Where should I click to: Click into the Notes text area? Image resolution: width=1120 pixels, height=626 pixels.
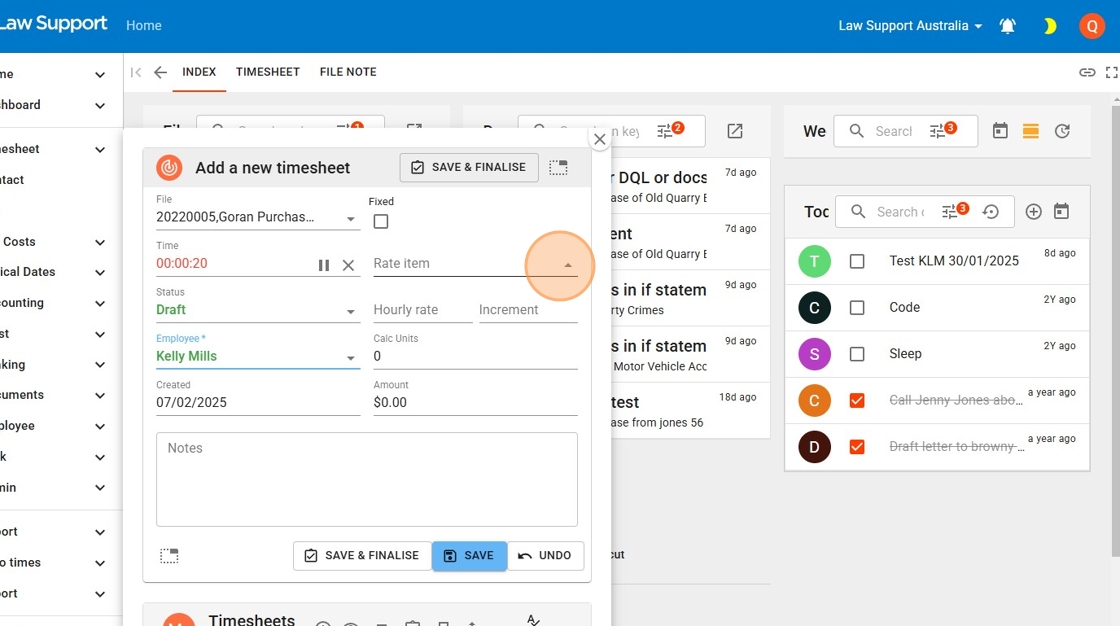coord(367,480)
